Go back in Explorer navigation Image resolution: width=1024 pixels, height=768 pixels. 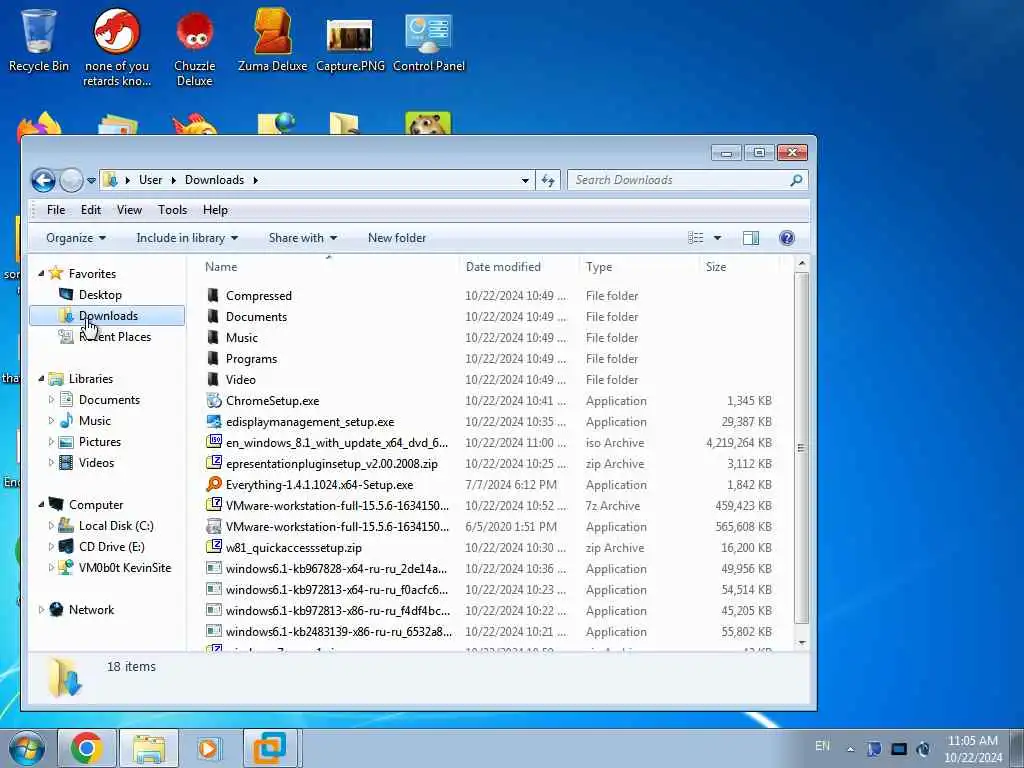(43, 180)
